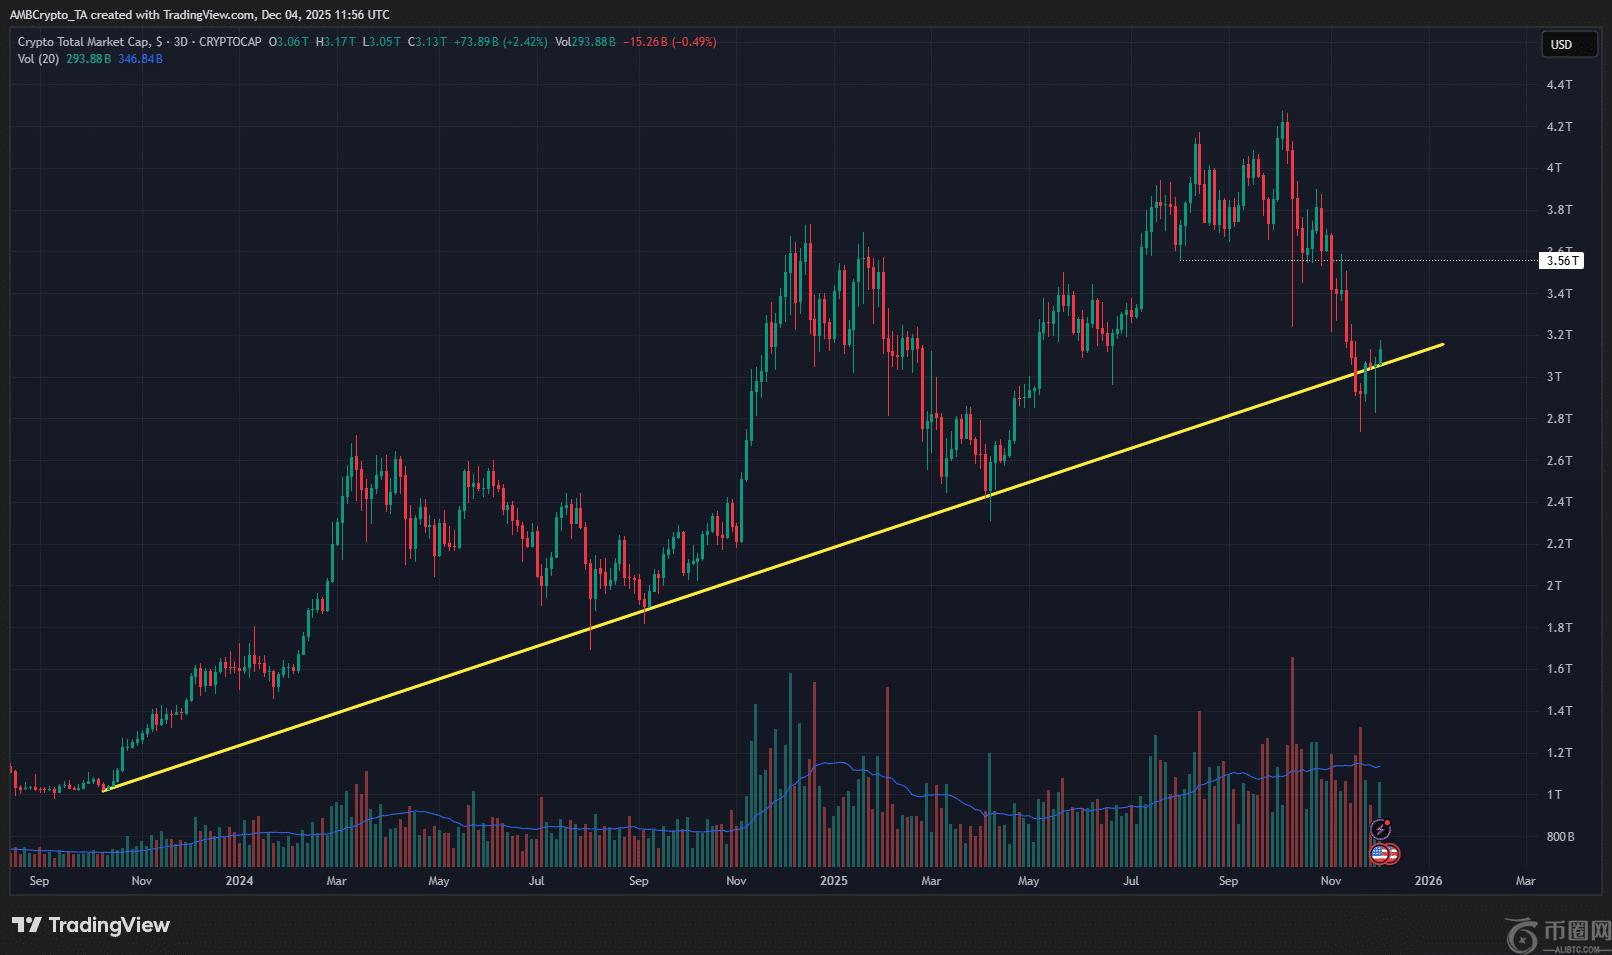Image resolution: width=1612 pixels, height=955 pixels.
Task: Open the US flag economic event marker
Action: click(1380, 854)
